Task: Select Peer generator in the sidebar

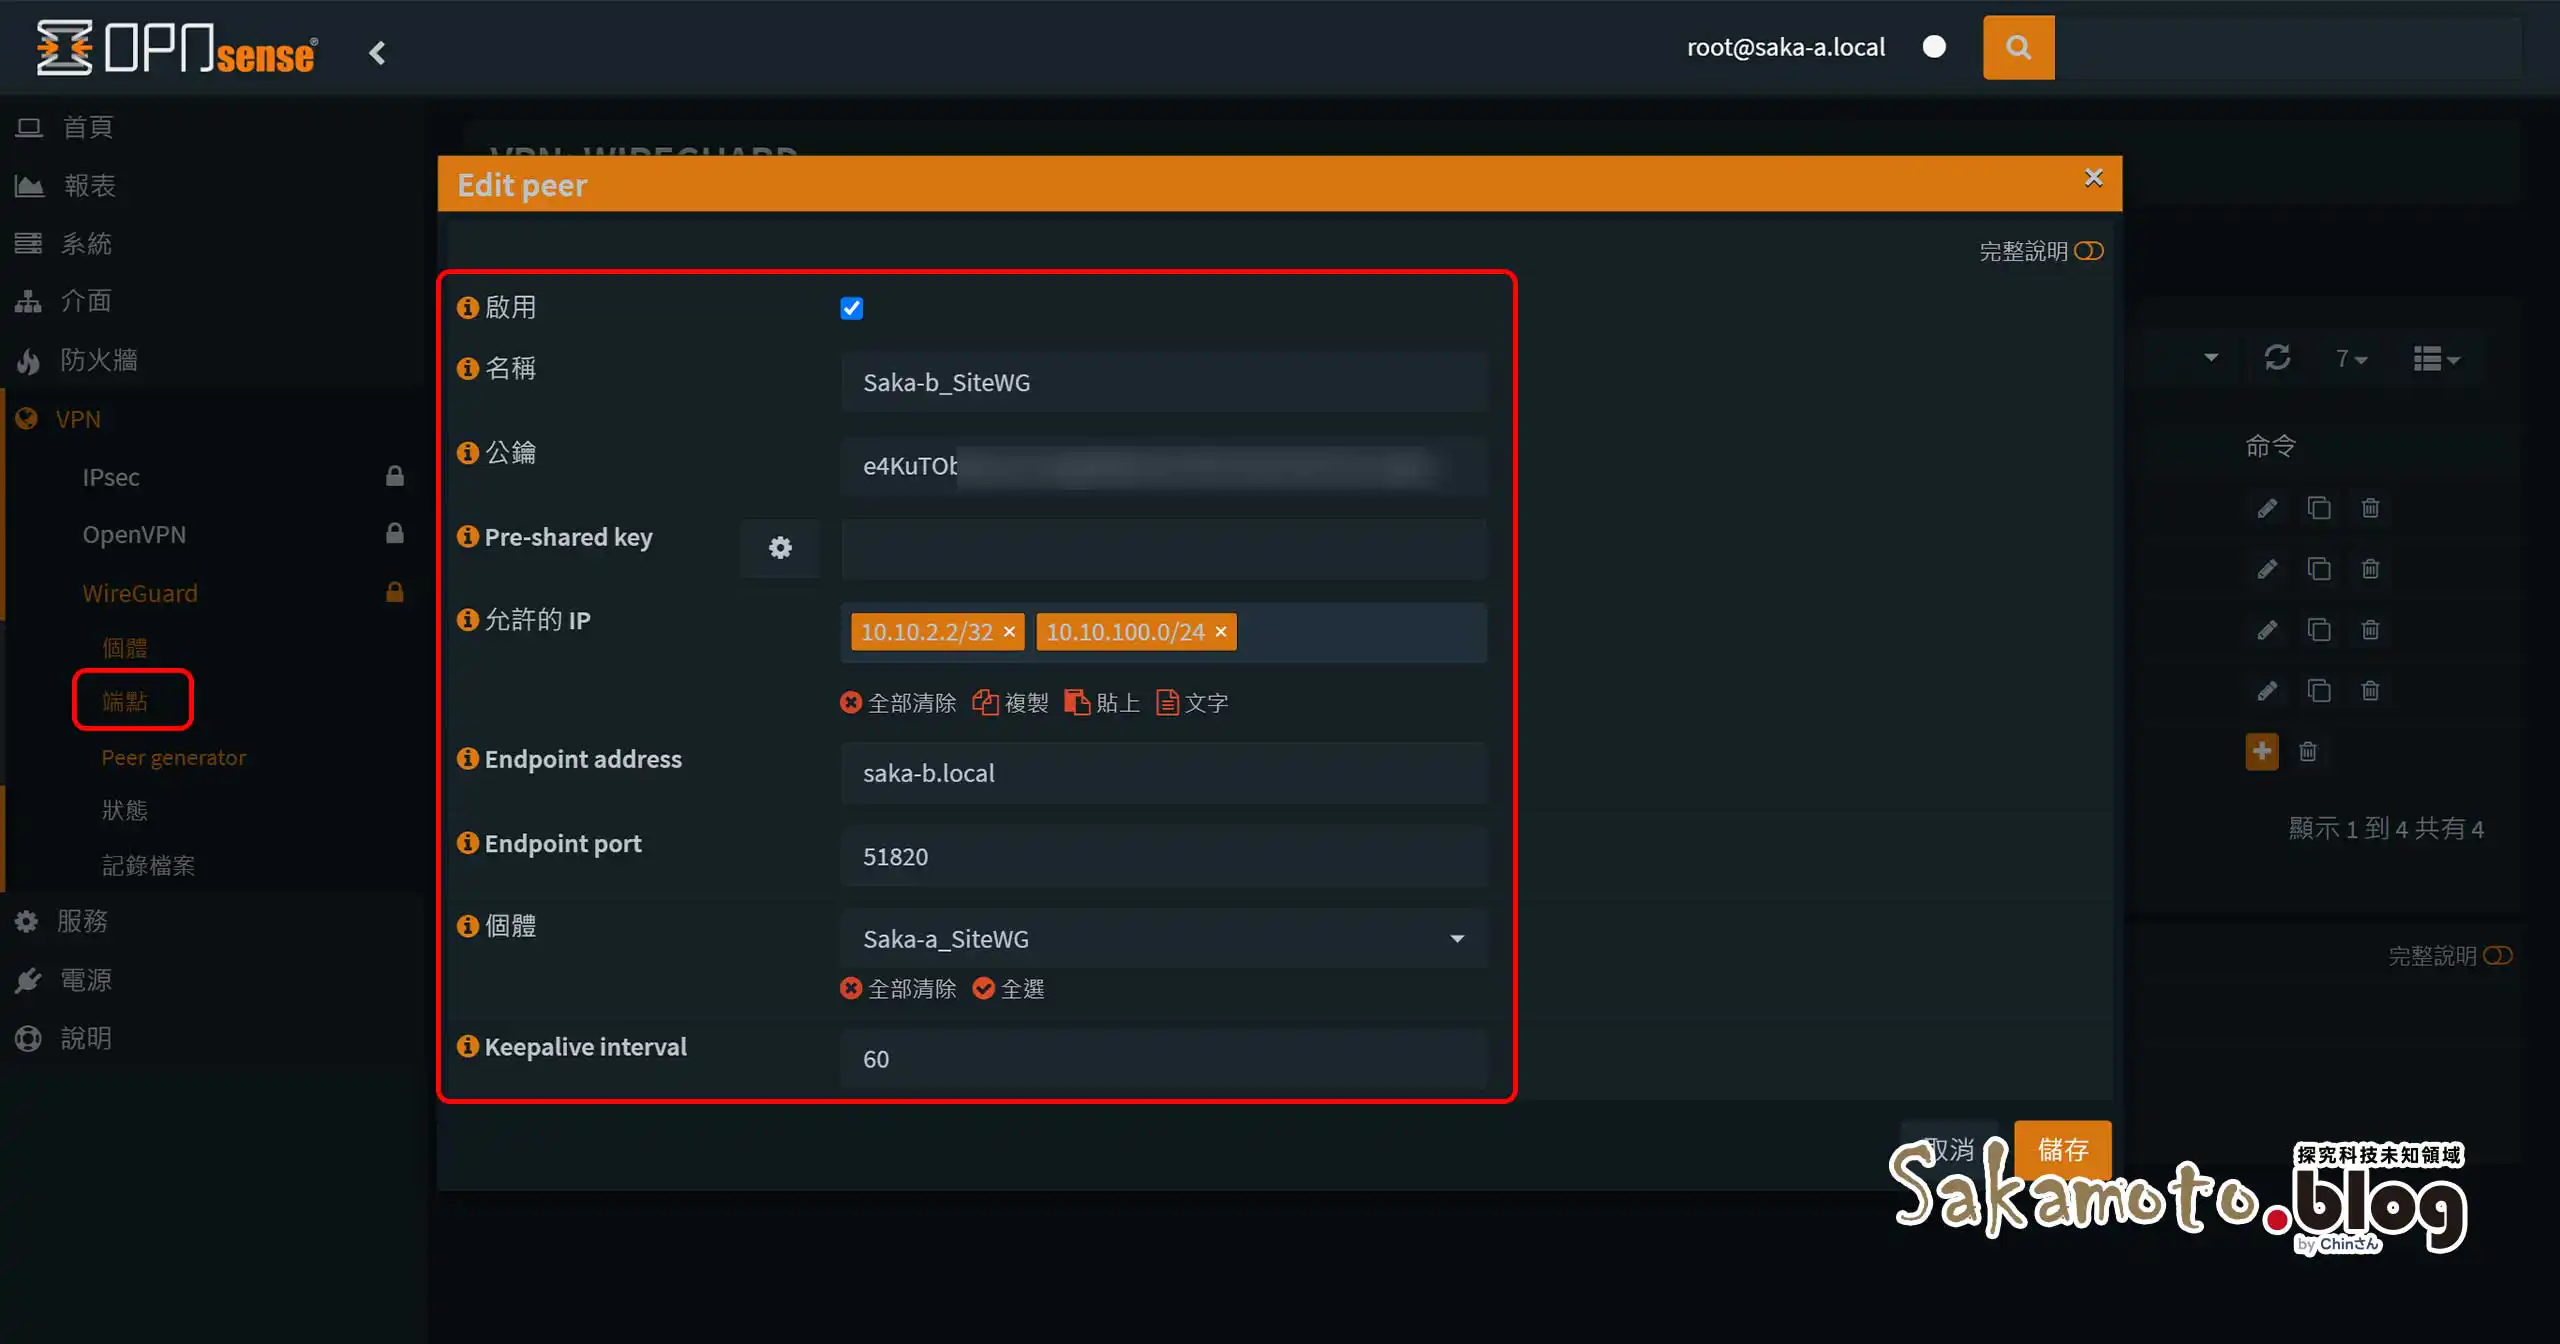Action: 173,757
